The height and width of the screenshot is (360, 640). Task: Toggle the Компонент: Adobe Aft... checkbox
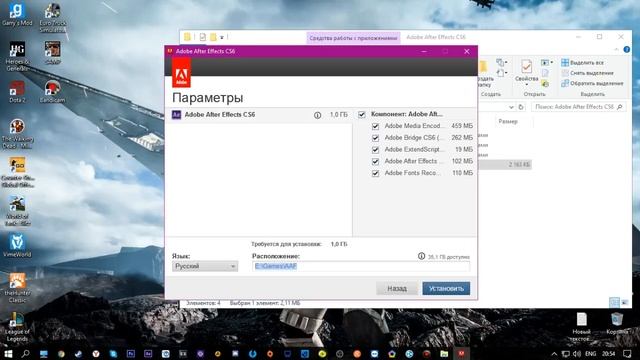pyautogui.click(x=362, y=114)
